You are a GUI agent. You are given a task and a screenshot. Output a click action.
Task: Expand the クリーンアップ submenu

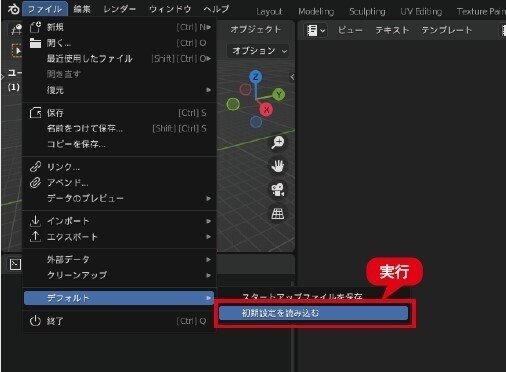click(120, 275)
